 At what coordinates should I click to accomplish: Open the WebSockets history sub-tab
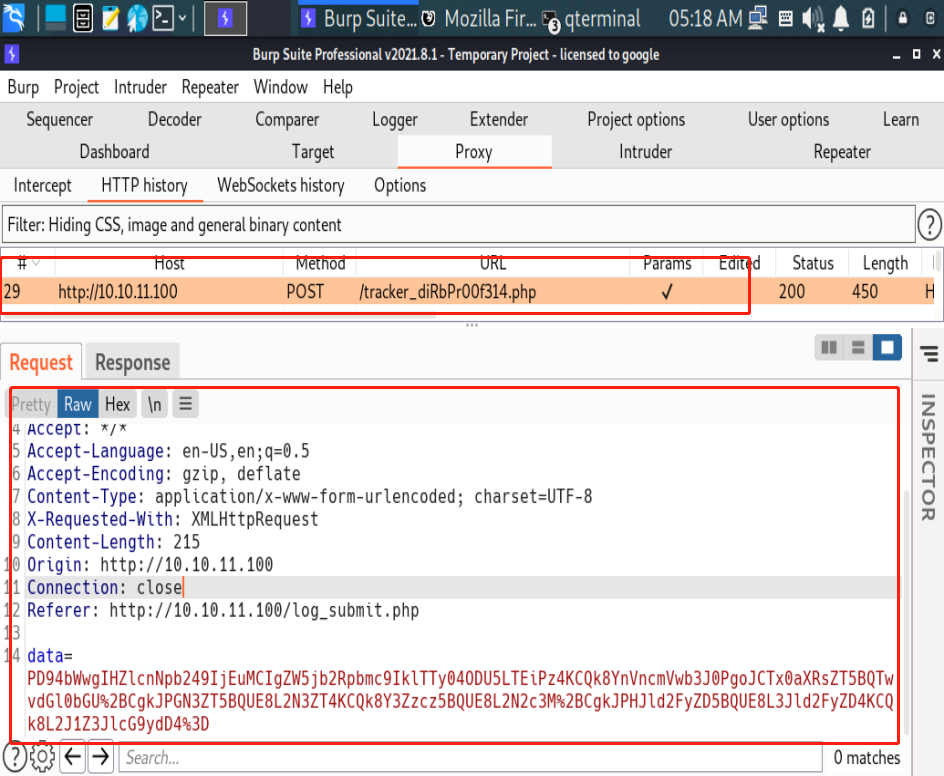(x=281, y=185)
